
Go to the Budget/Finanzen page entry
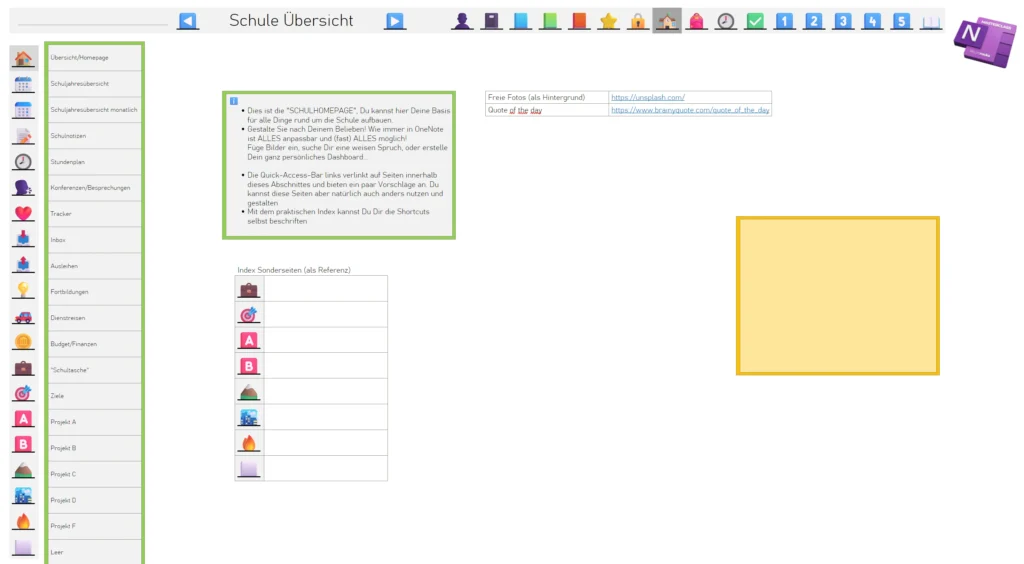pyautogui.click(x=93, y=344)
